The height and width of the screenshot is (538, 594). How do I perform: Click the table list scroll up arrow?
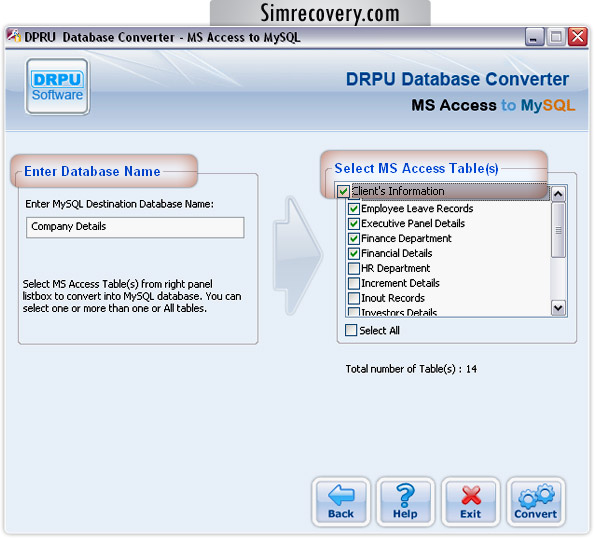tap(558, 194)
